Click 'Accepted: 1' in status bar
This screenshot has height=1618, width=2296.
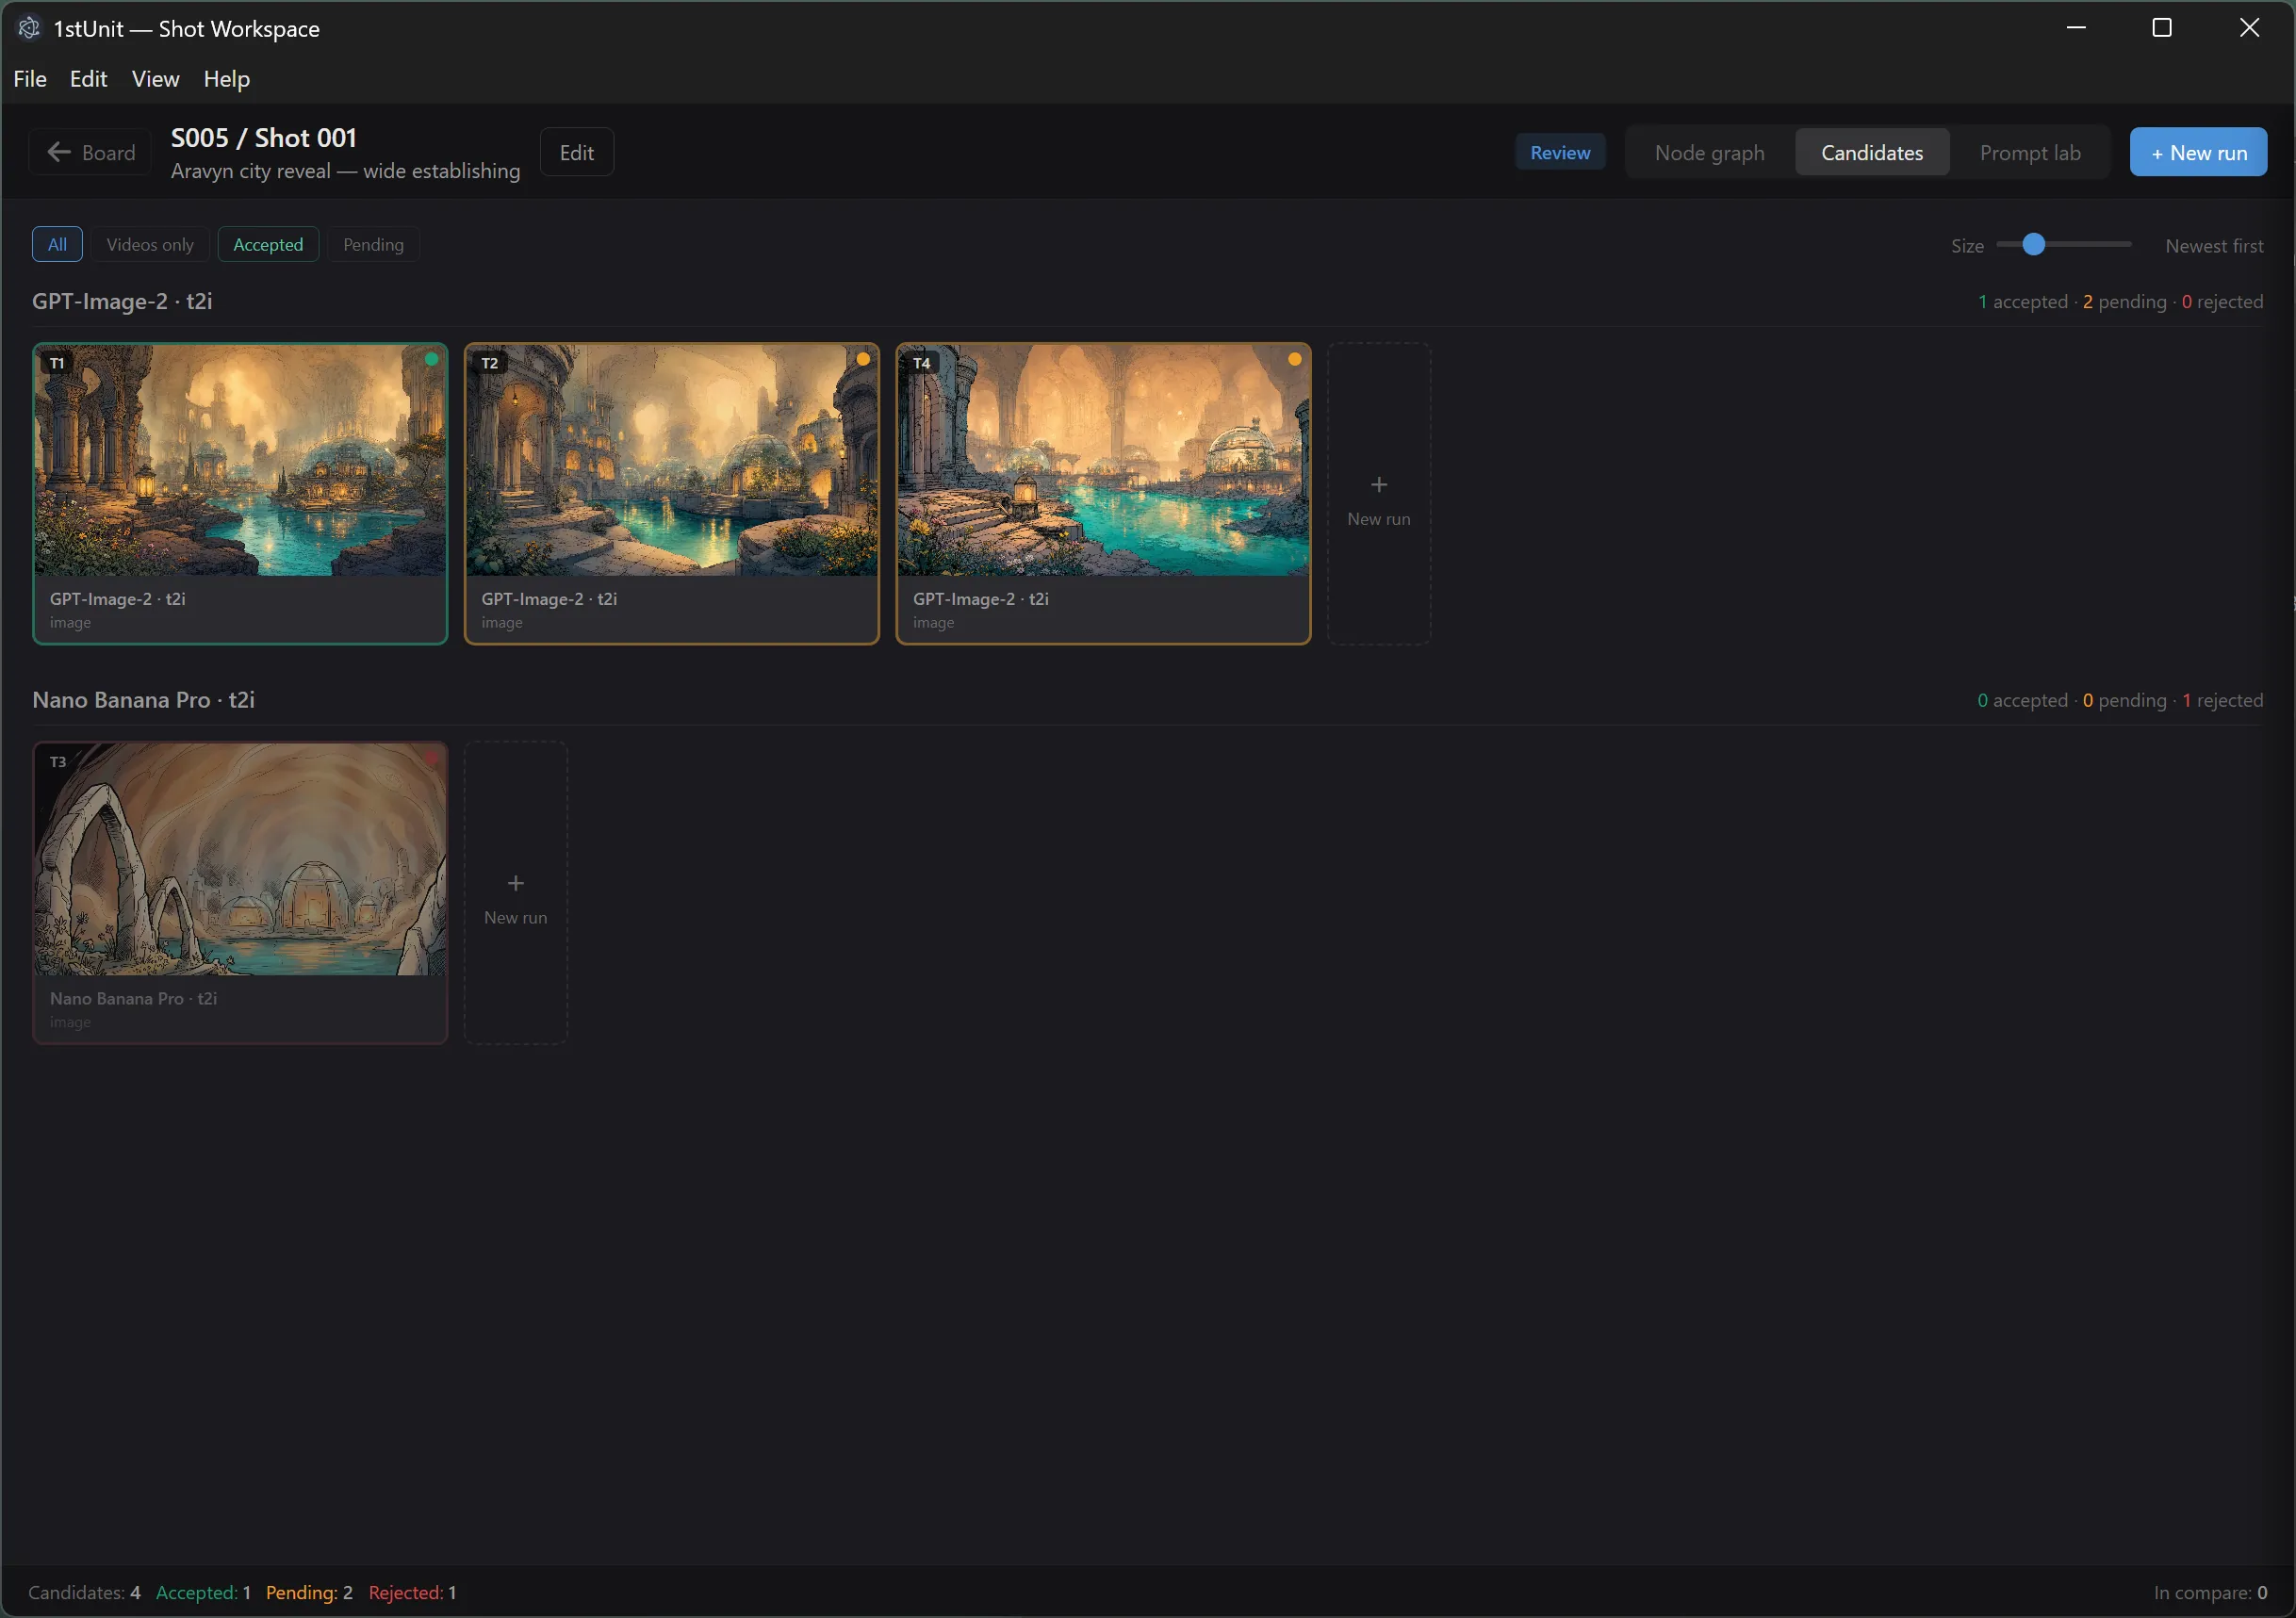pyautogui.click(x=203, y=1592)
